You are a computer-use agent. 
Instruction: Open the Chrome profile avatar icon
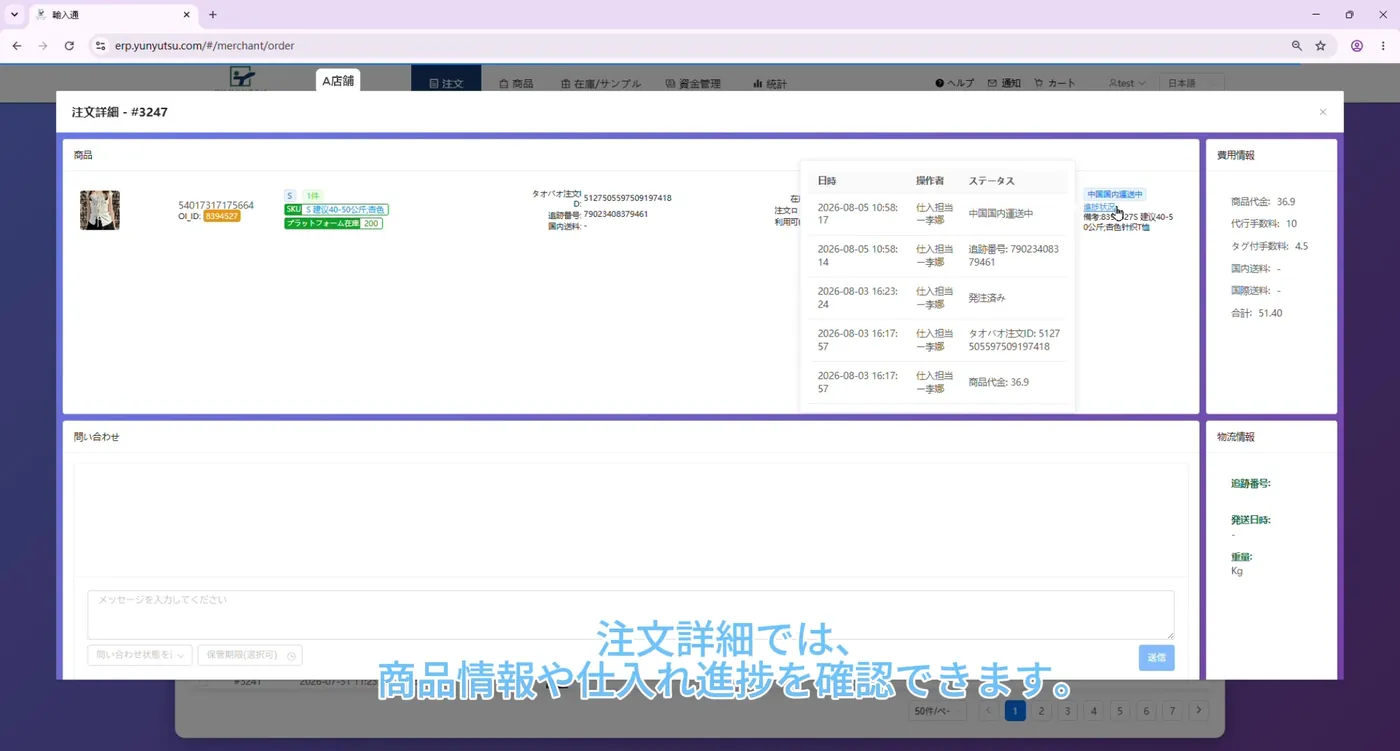(1357, 46)
